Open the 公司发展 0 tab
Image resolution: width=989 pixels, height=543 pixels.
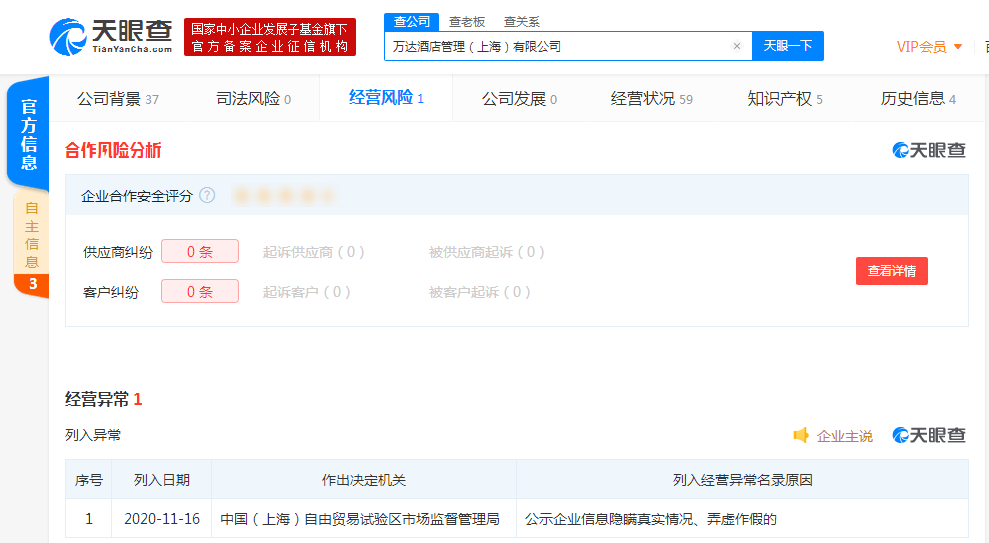coord(519,99)
